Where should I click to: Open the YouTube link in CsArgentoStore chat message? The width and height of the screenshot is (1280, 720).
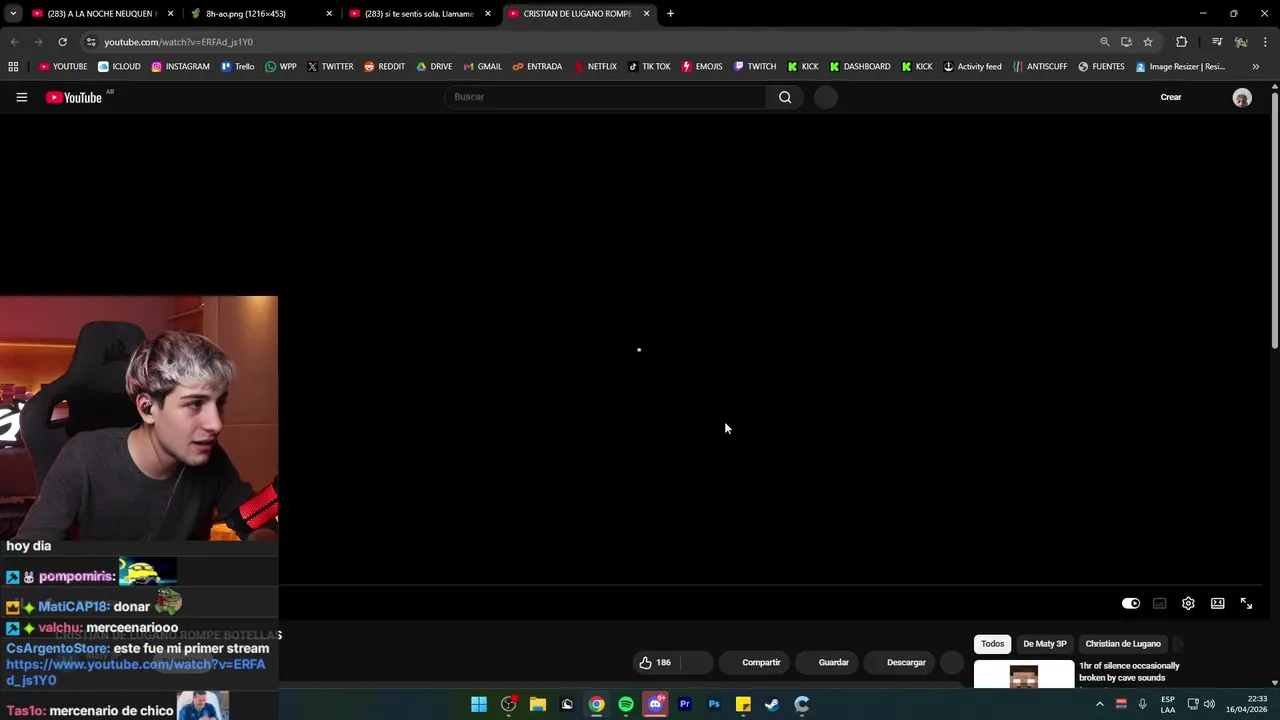[x=136, y=672]
